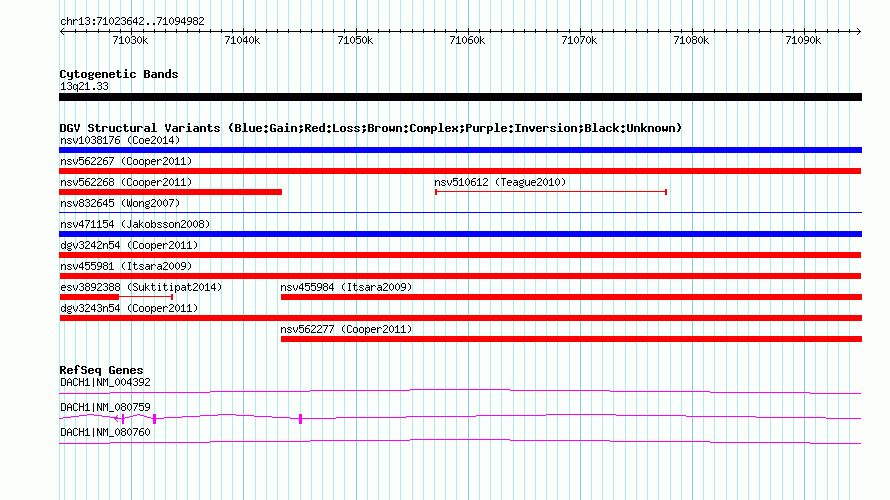890x500 pixels.
Task: Click the left arrow of the ruler
Action: (x=62, y=31)
